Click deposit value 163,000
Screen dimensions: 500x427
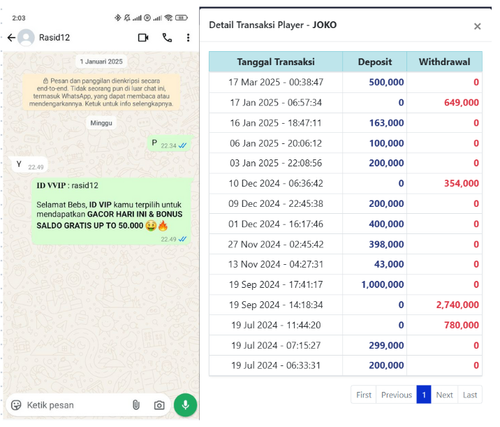click(386, 123)
